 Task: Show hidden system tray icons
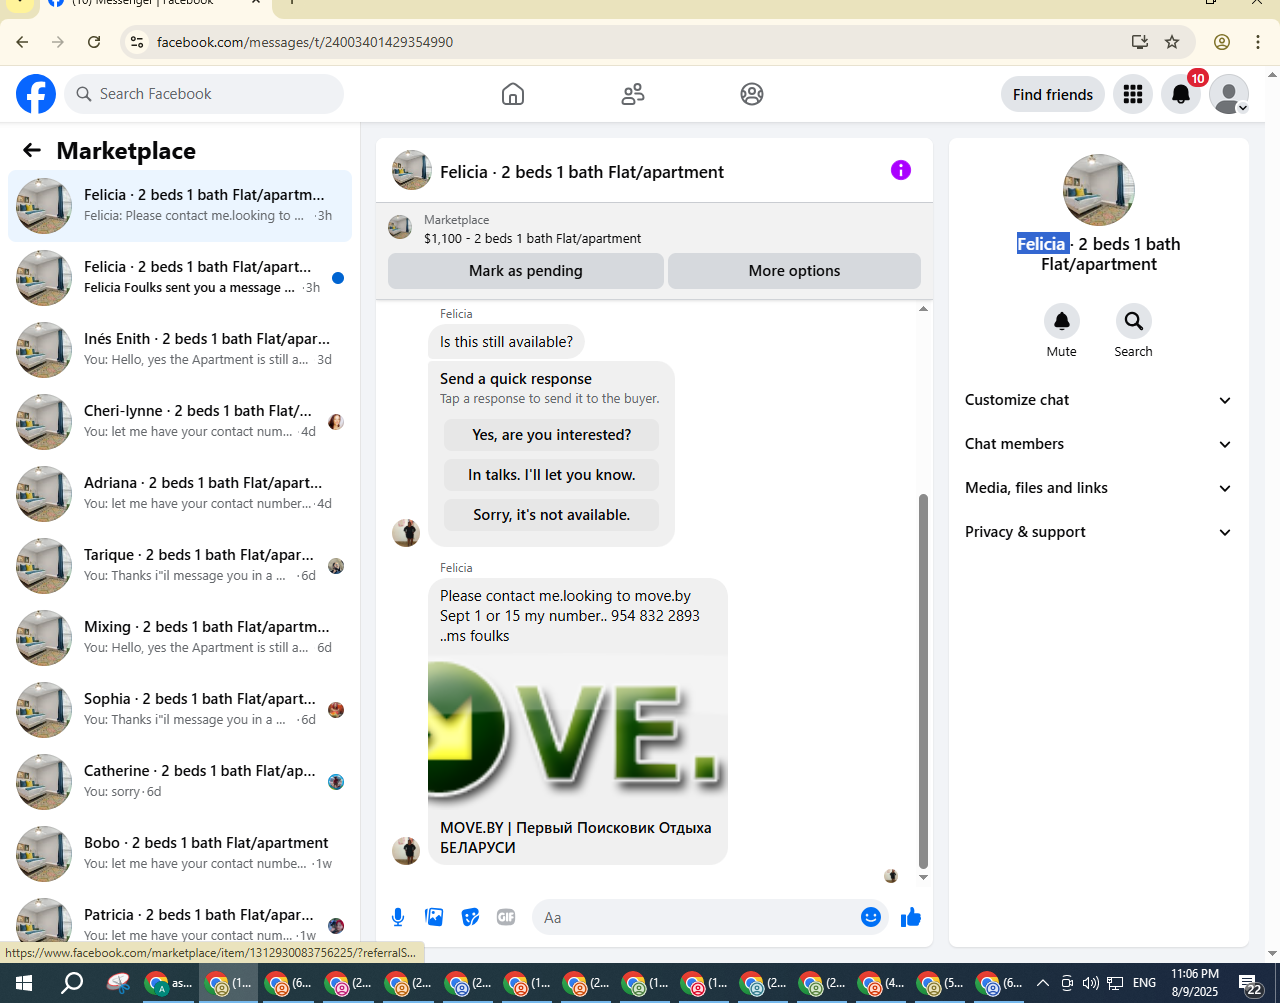click(1042, 983)
